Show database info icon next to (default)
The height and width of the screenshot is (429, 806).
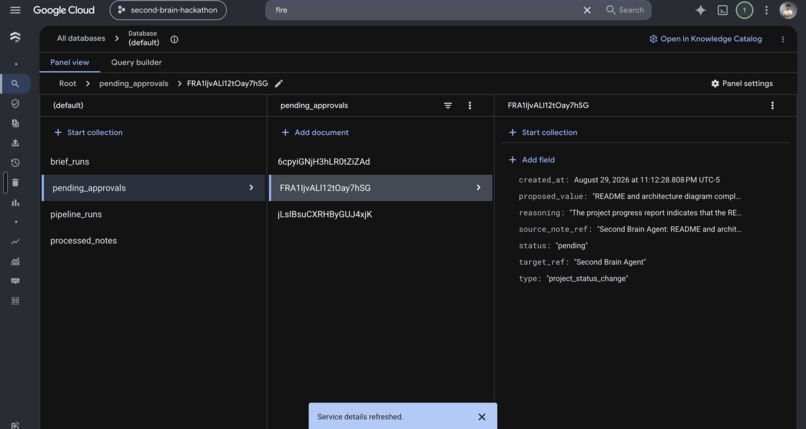click(174, 40)
